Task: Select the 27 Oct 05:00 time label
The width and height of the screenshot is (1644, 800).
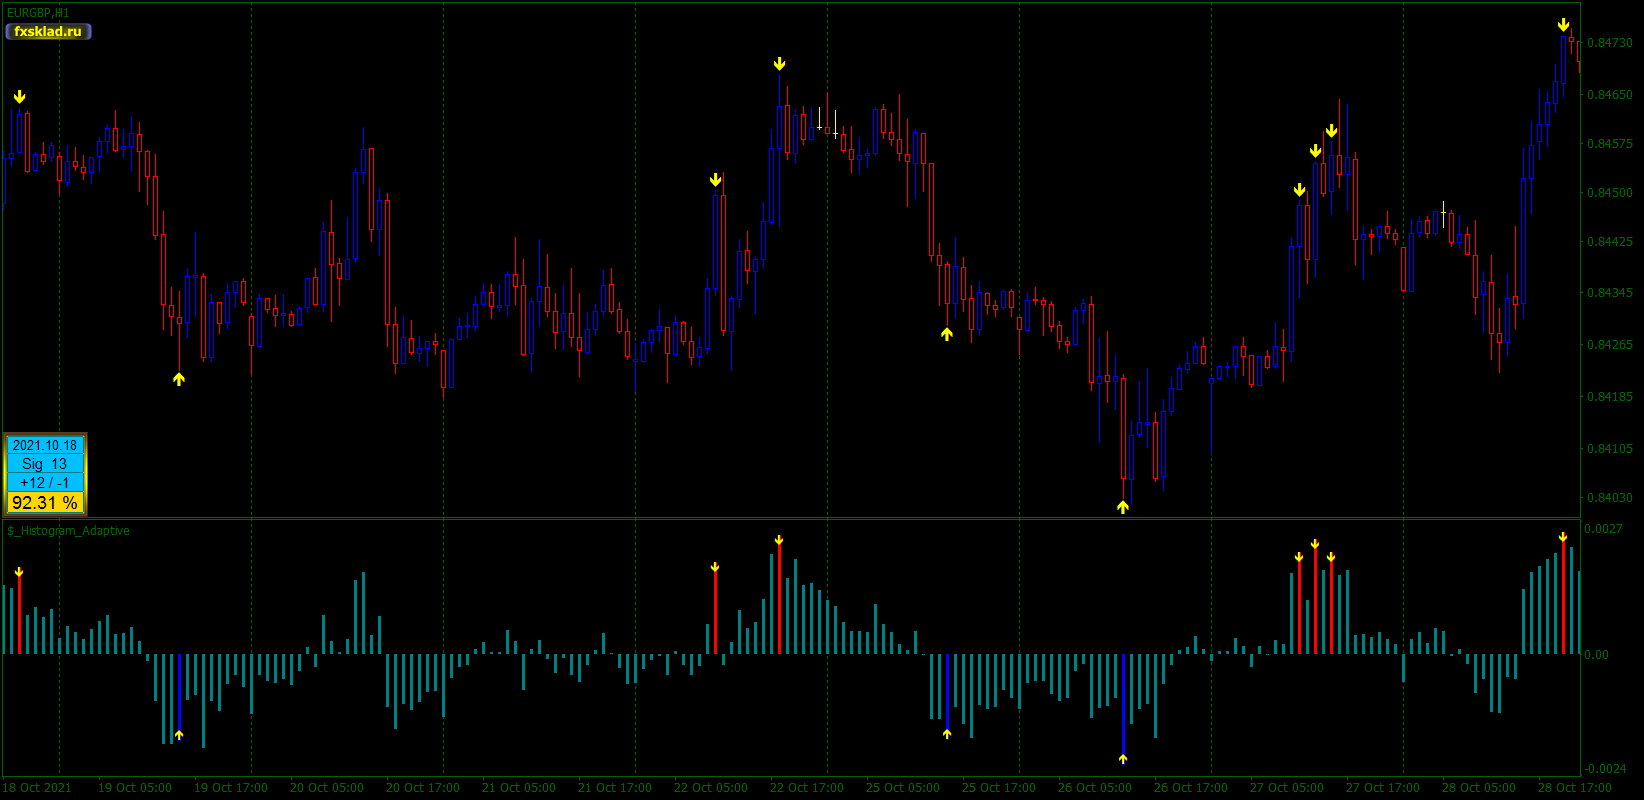Action: tap(1287, 788)
